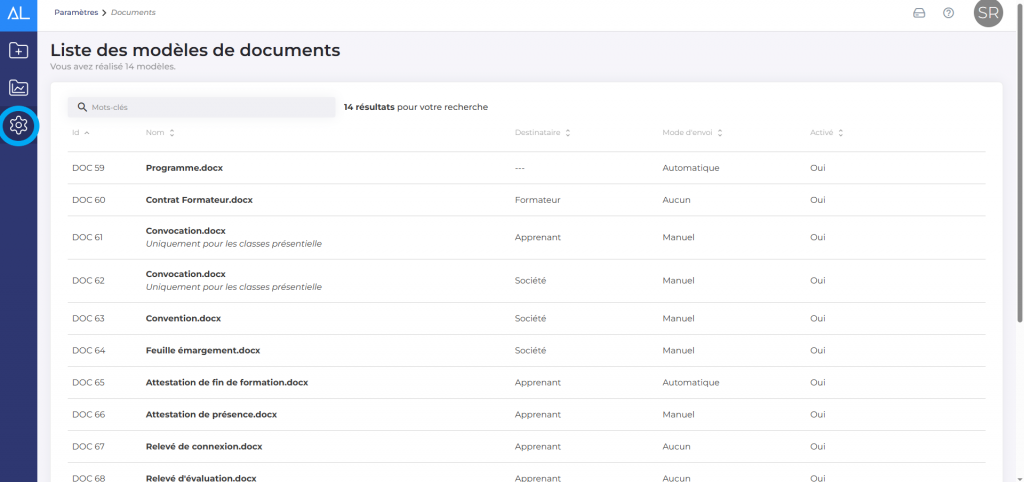
Task: Go to Paramètres in the breadcrumb
Action: coord(76,12)
